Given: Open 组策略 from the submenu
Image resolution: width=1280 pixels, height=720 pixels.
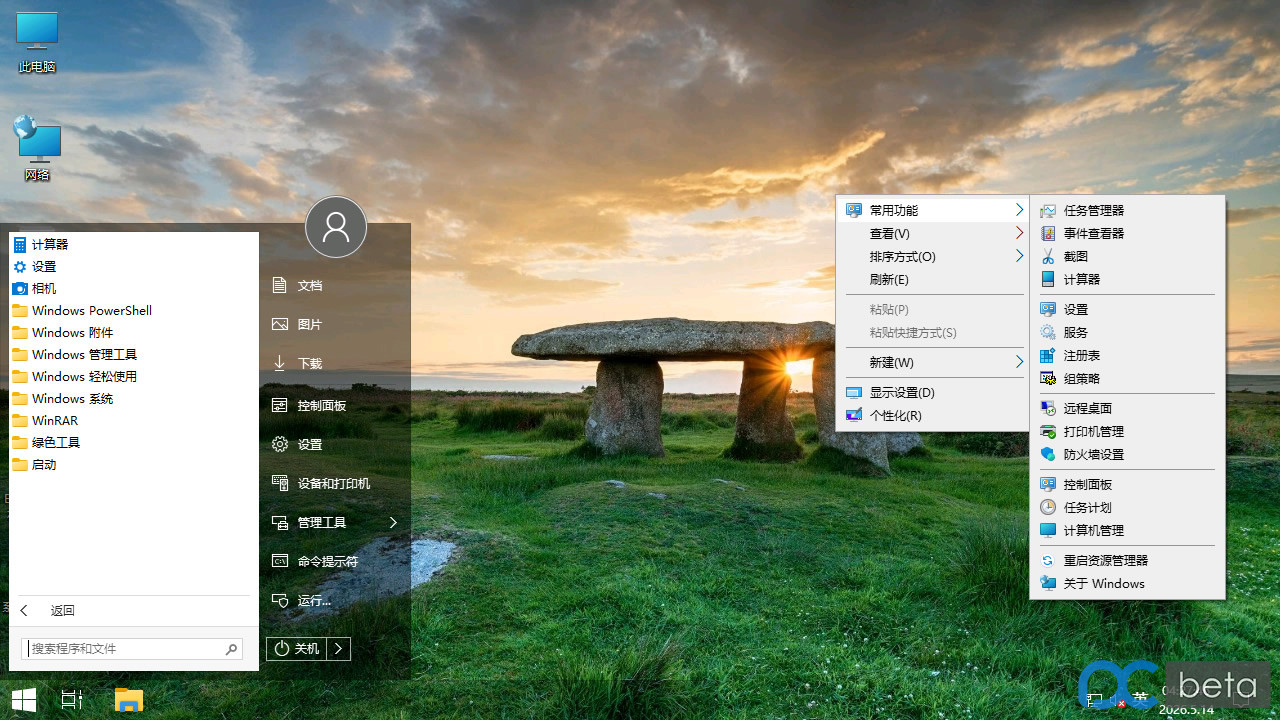Looking at the screenshot, I should (1127, 378).
